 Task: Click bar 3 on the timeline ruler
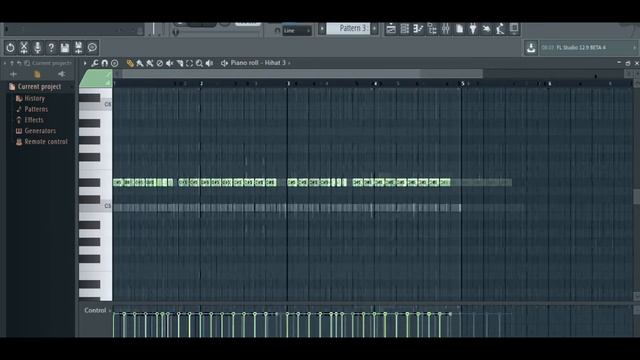289,84
